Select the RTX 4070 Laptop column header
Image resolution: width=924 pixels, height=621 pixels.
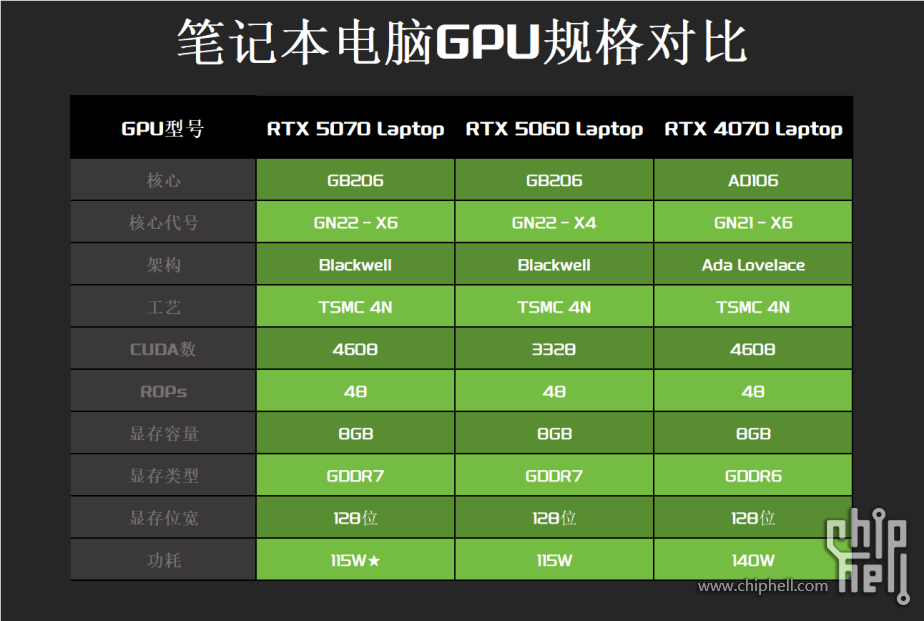click(753, 128)
